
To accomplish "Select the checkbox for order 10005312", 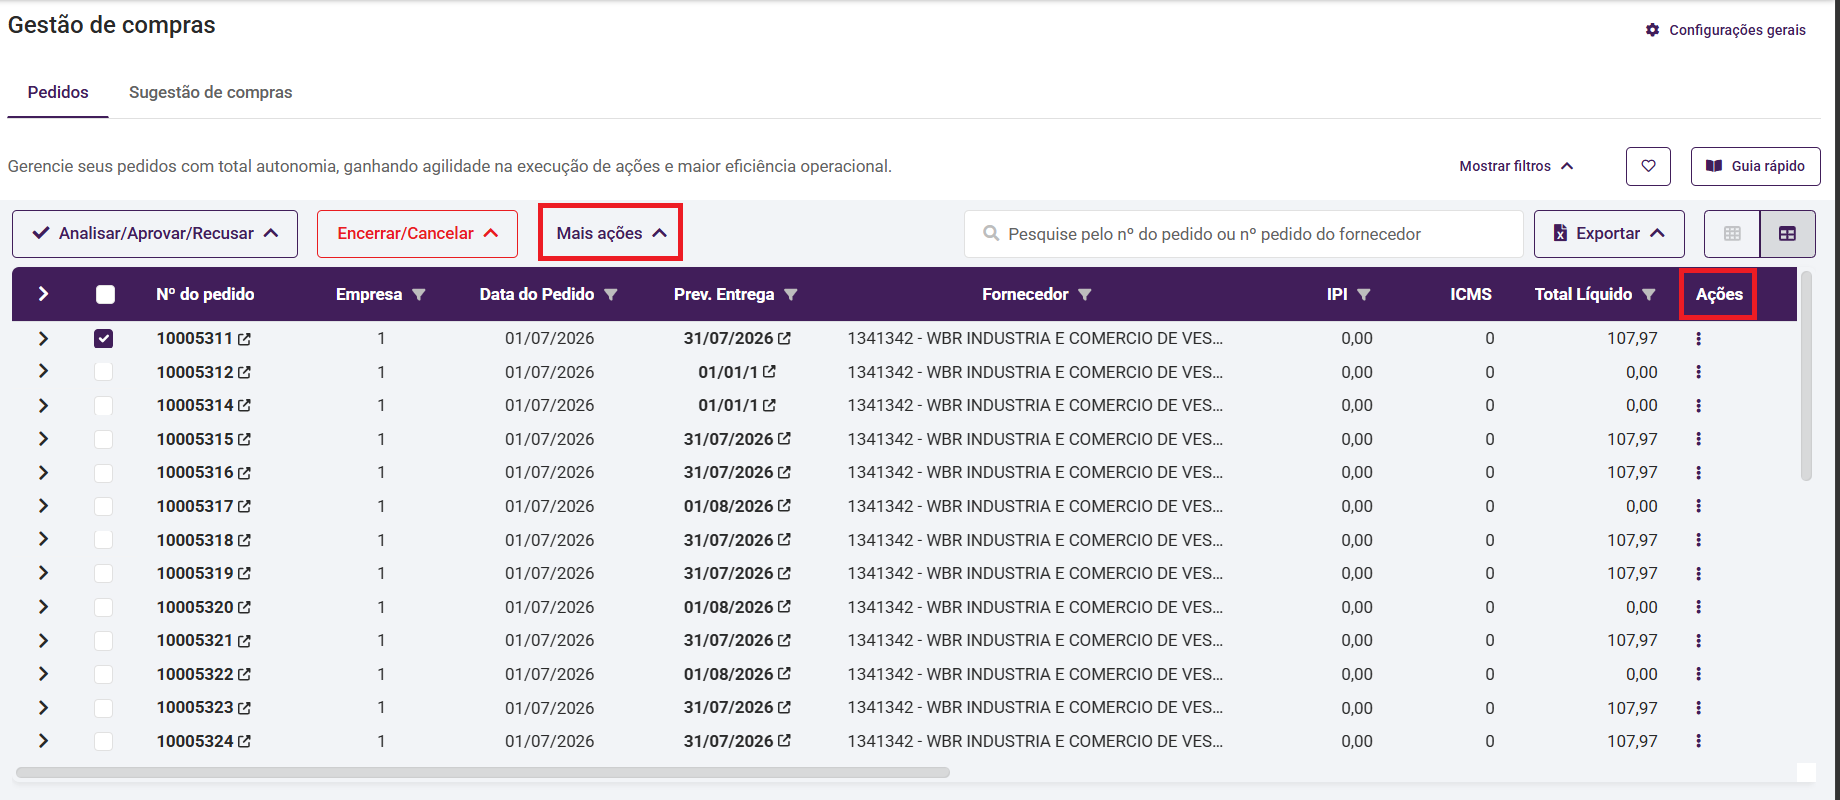I will 104,372.
